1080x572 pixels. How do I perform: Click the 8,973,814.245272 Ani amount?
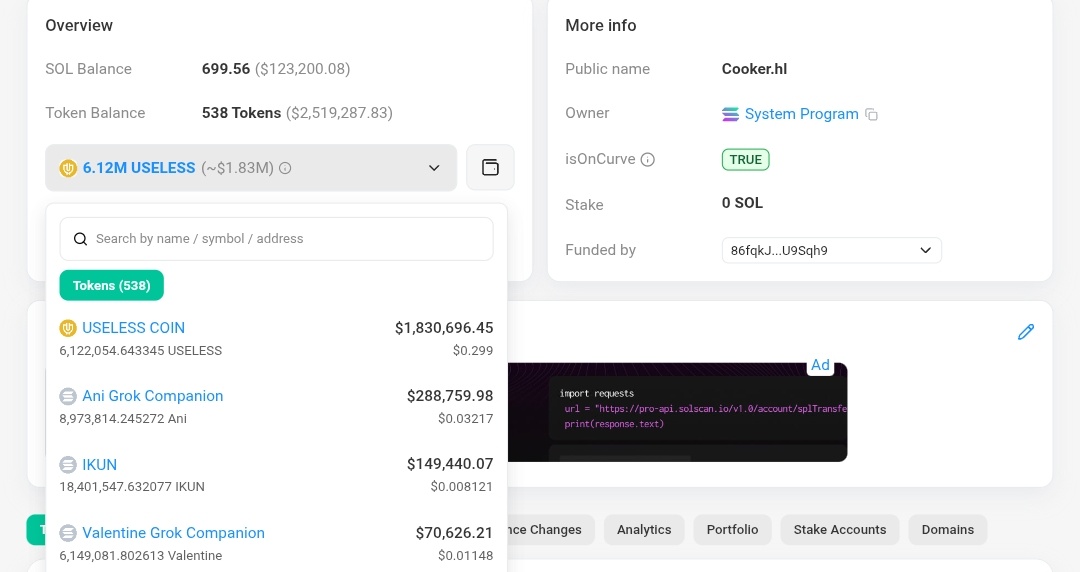point(123,419)
